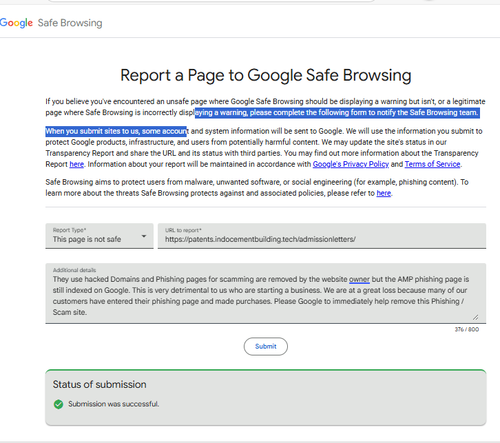Open the threats and policies 'here' link

[384, 193]
